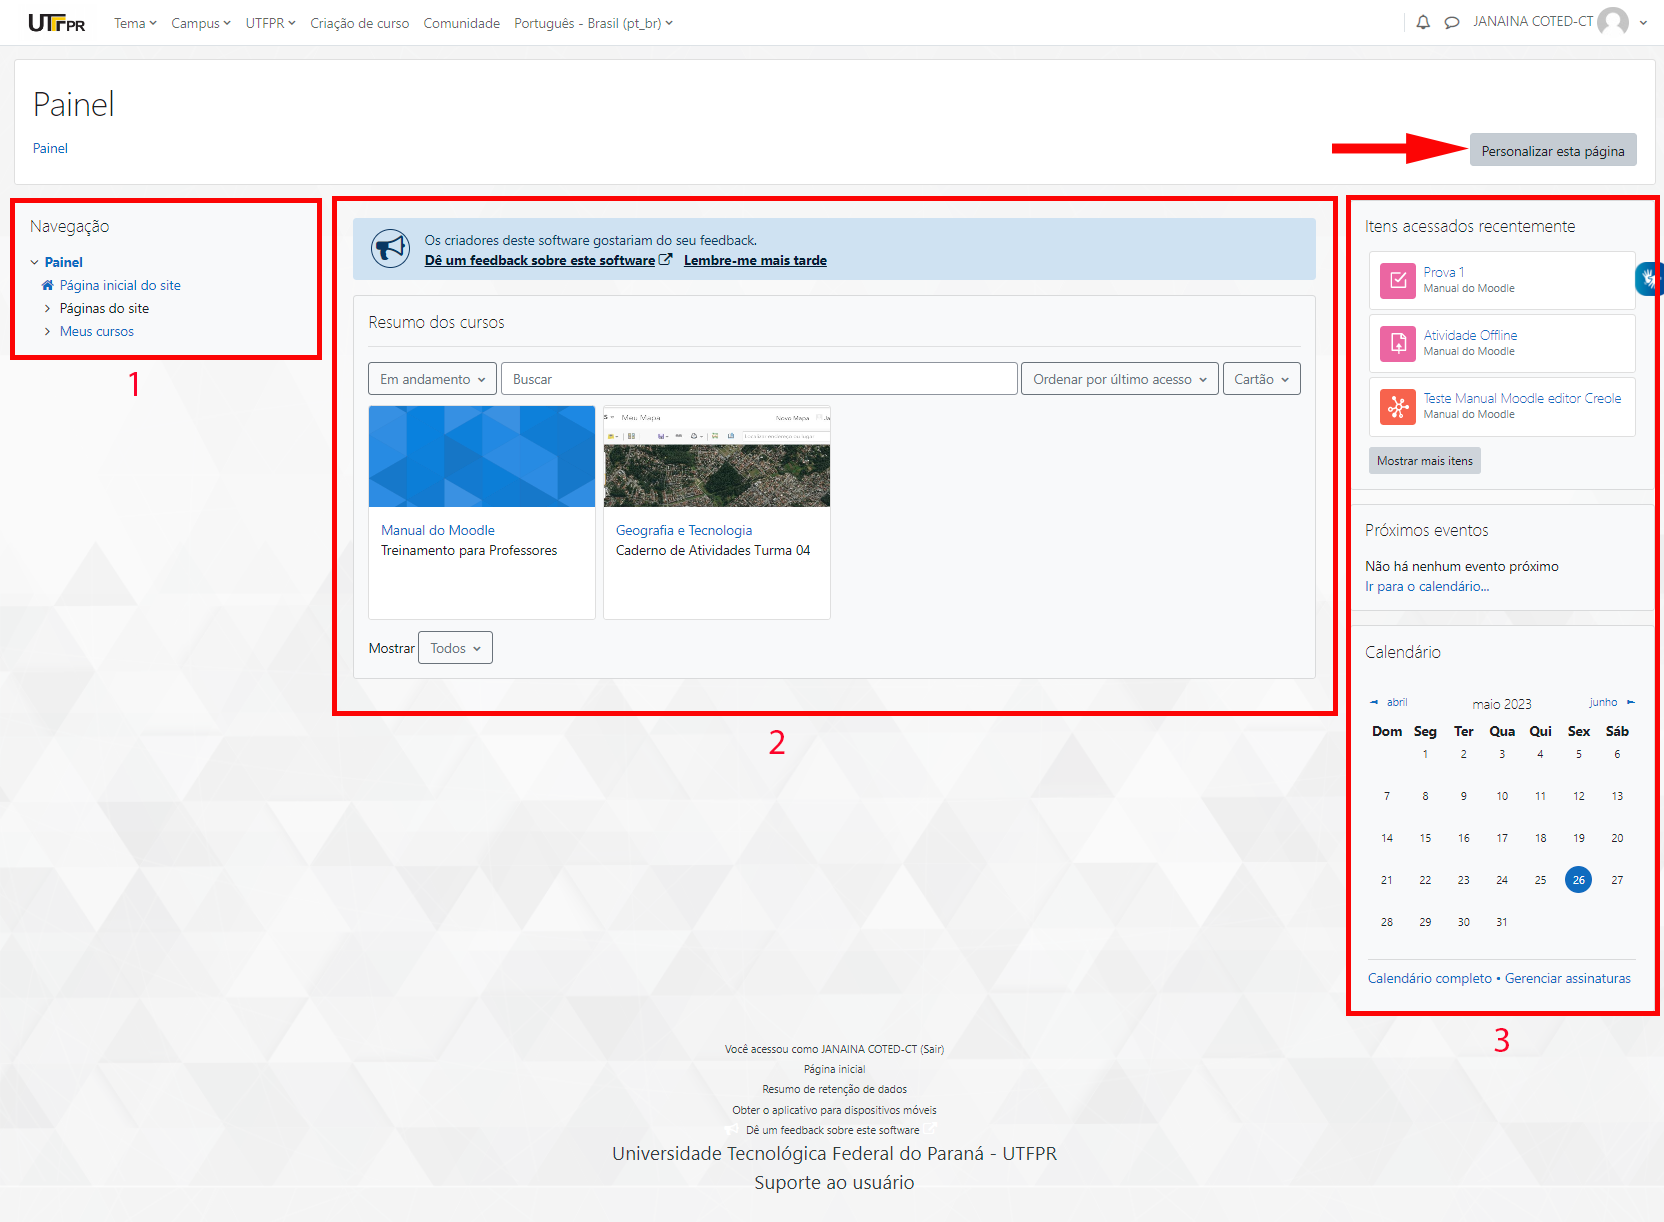Select the Teste Manual Moodle editor Creole icon
The image size is (1664, 1222).
pos(1397,407)
